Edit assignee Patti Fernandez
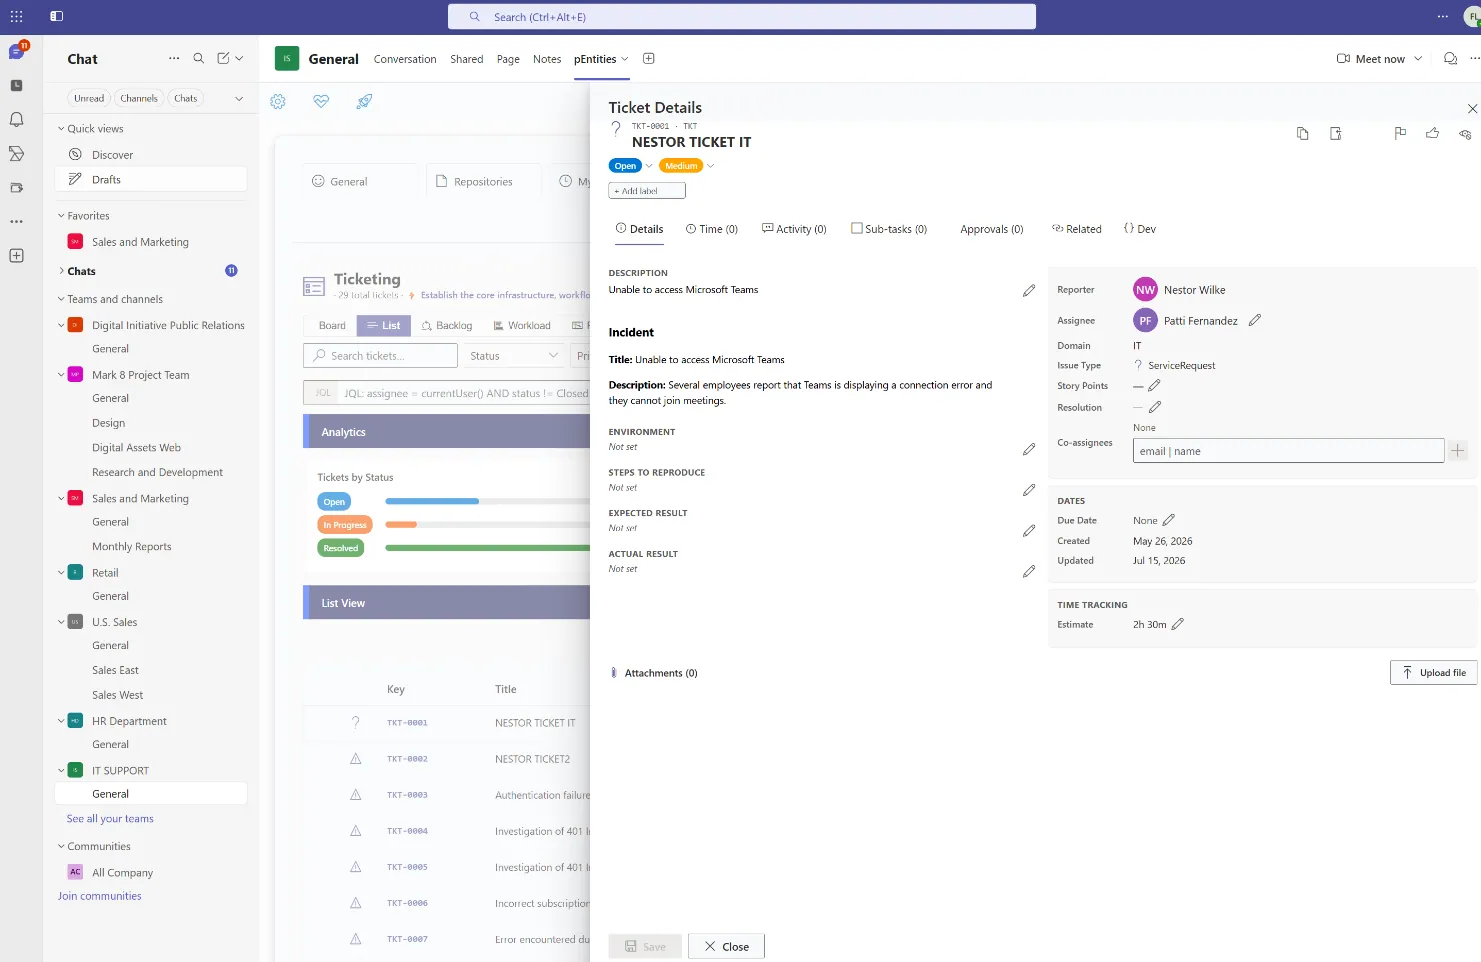The image size is (1481, 962). tap(1255, 320)
